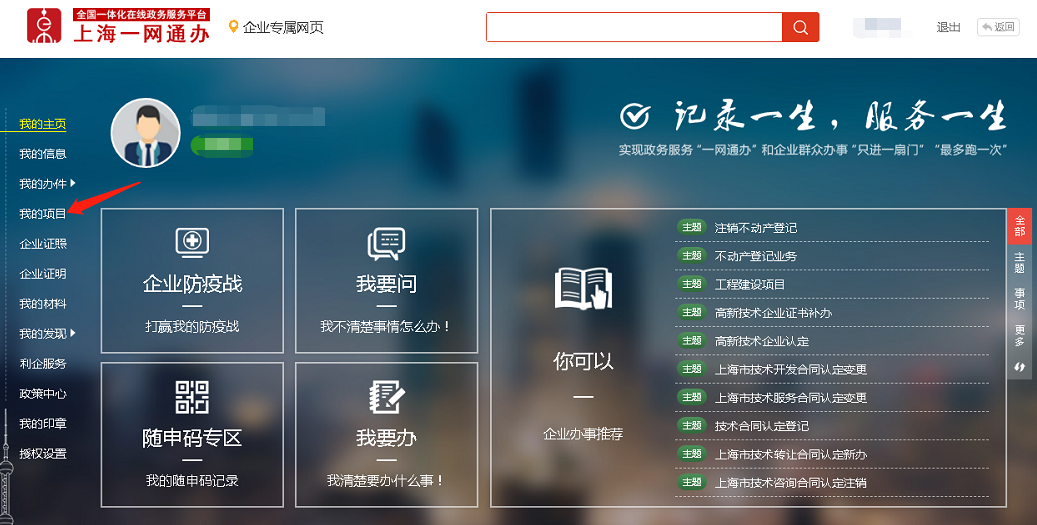
Task: Open the 上海市技术服务合同认定变更 link
Action: coord(791,398)
